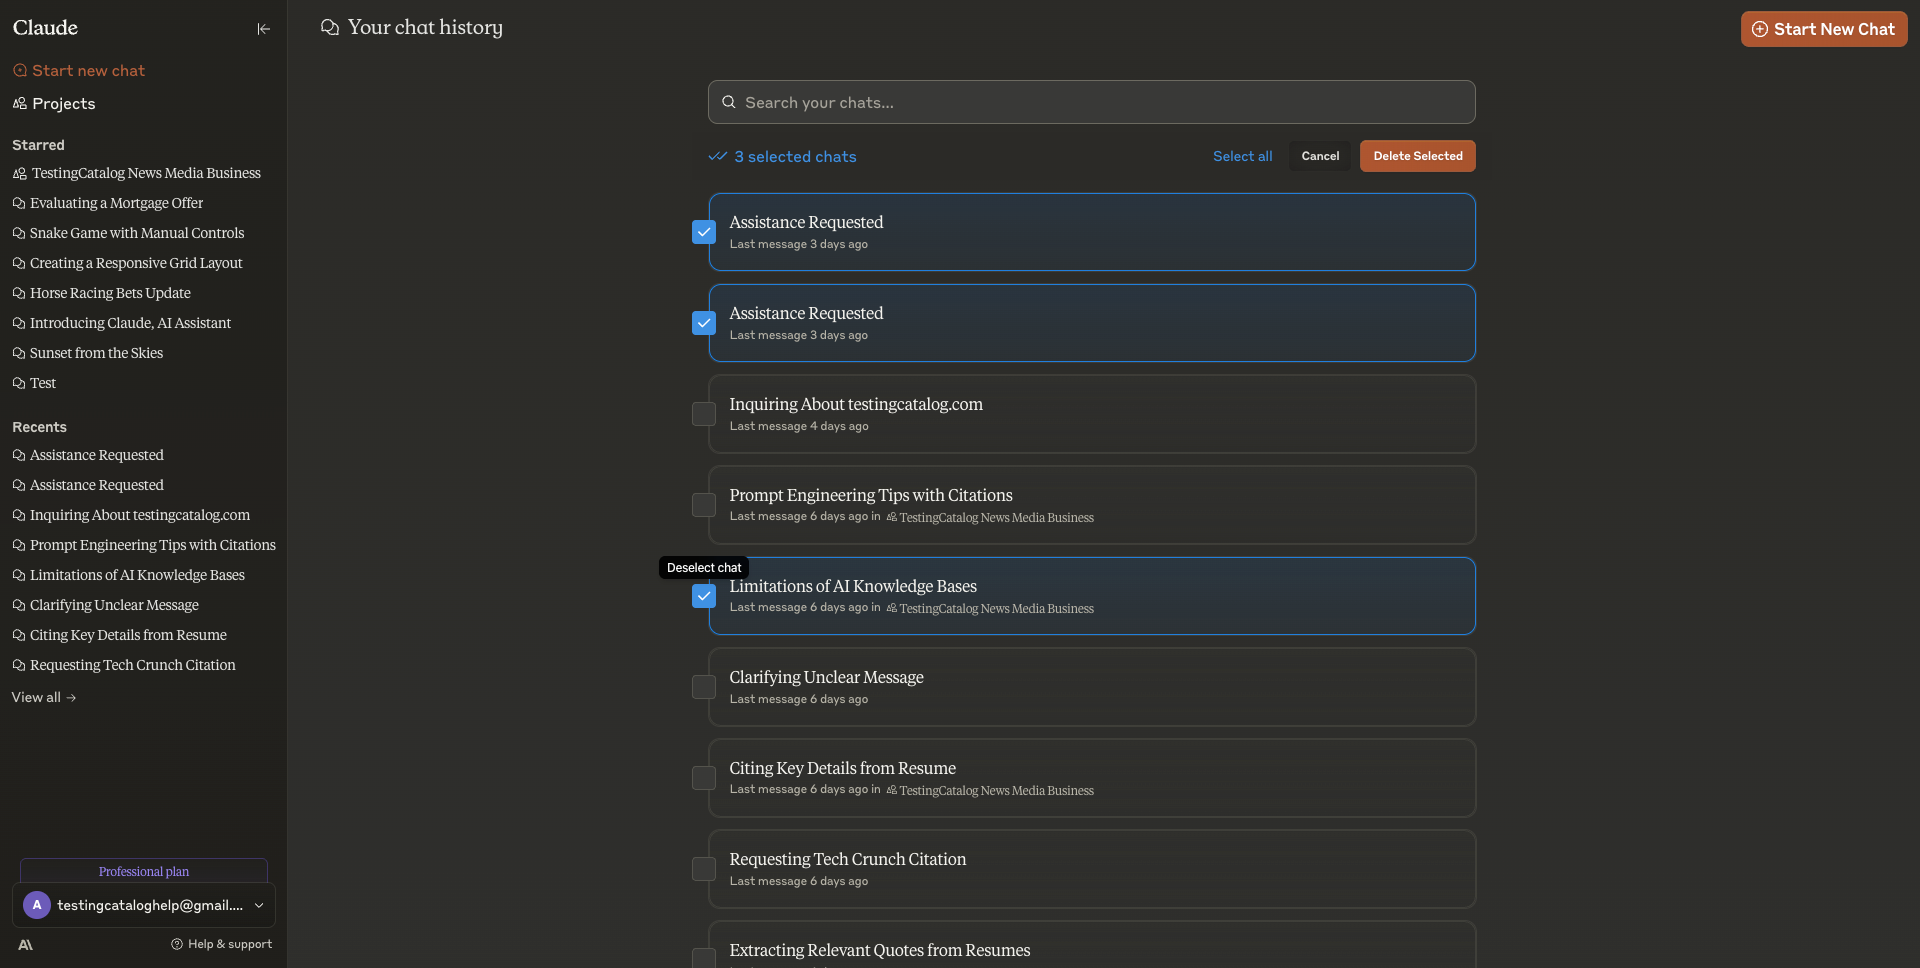Click project link under 'Prompt Engineering Tips with Citations'

990,517
